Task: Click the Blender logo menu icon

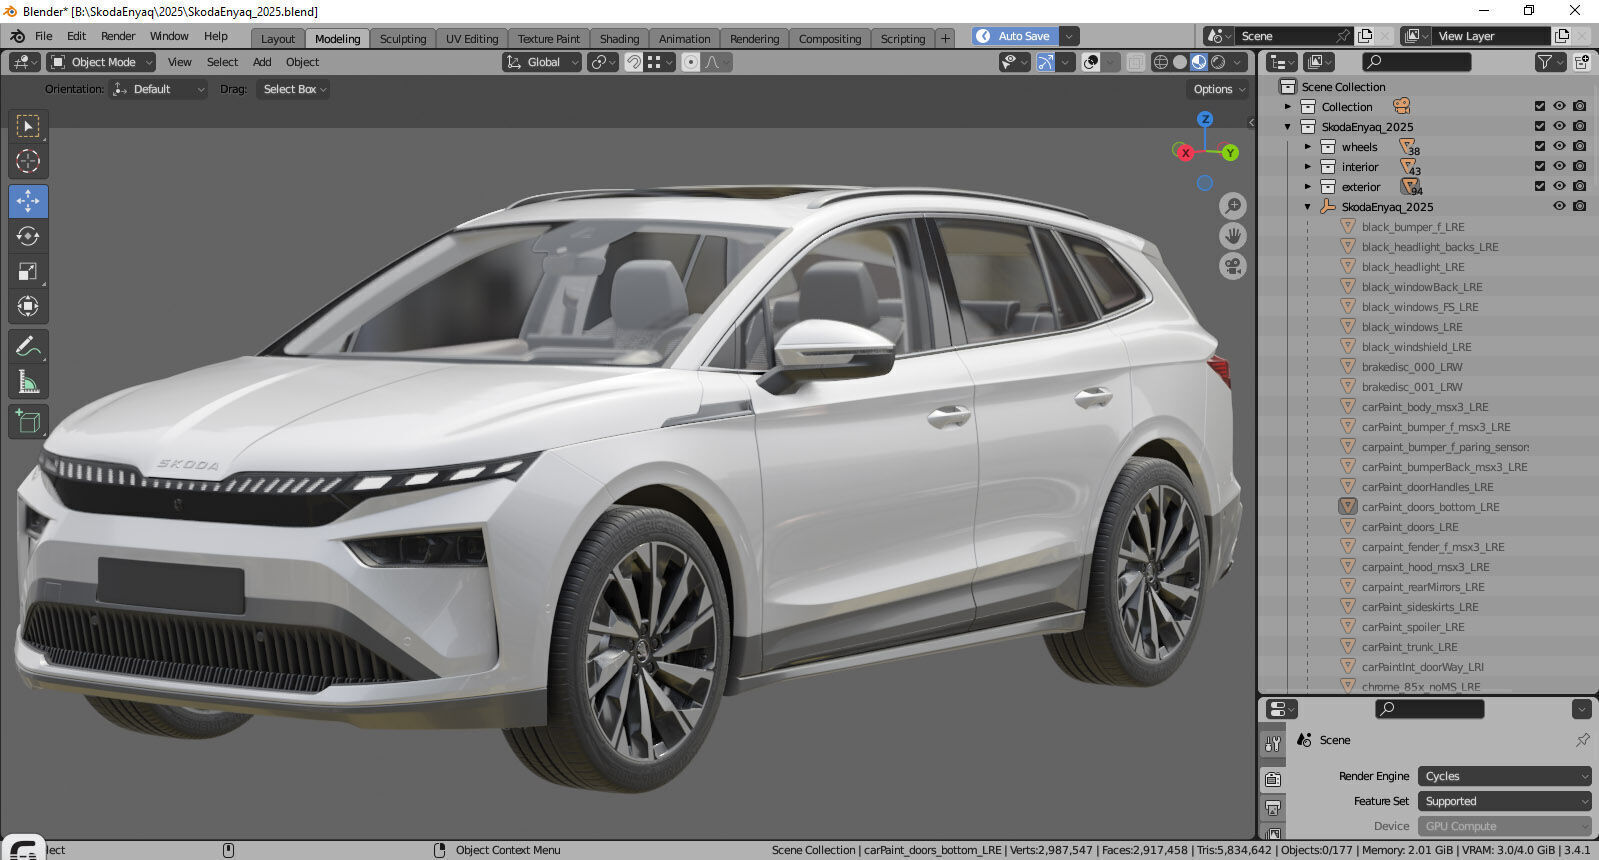Action: click(17, 36)
